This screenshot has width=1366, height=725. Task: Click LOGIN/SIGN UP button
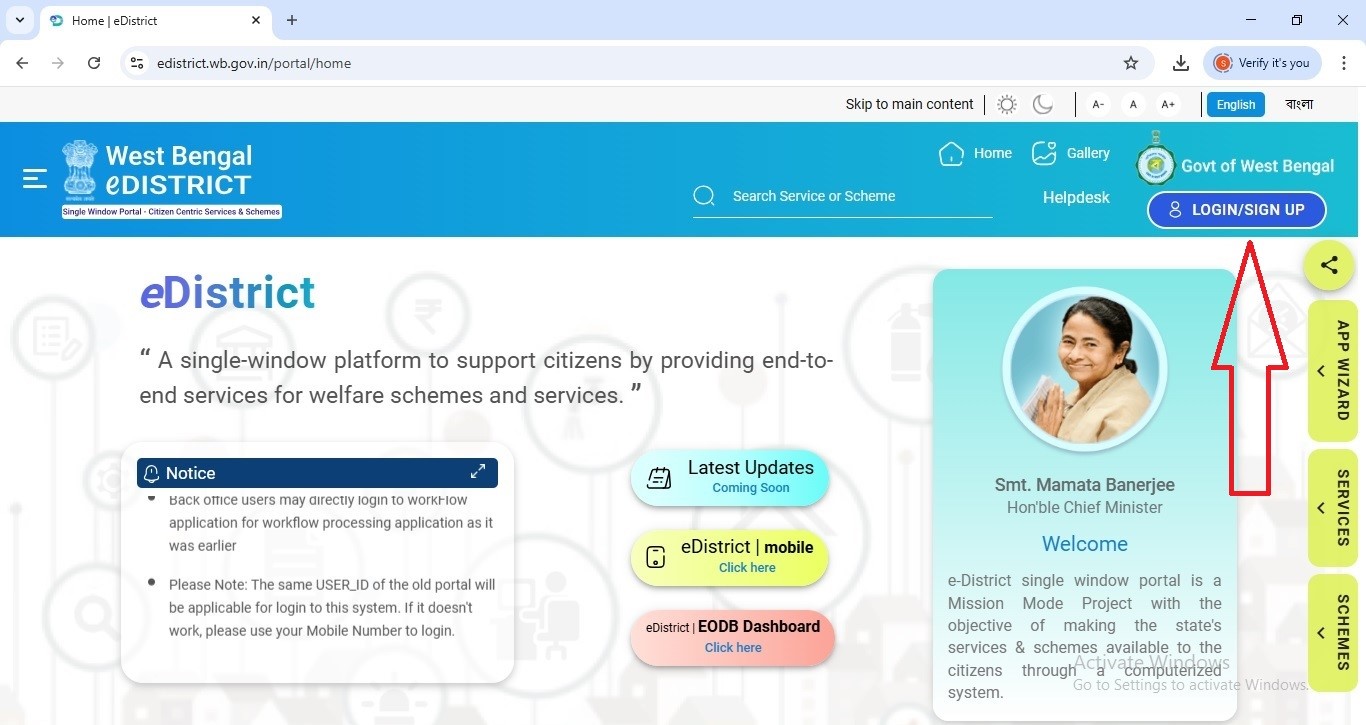click(1237, 210)
